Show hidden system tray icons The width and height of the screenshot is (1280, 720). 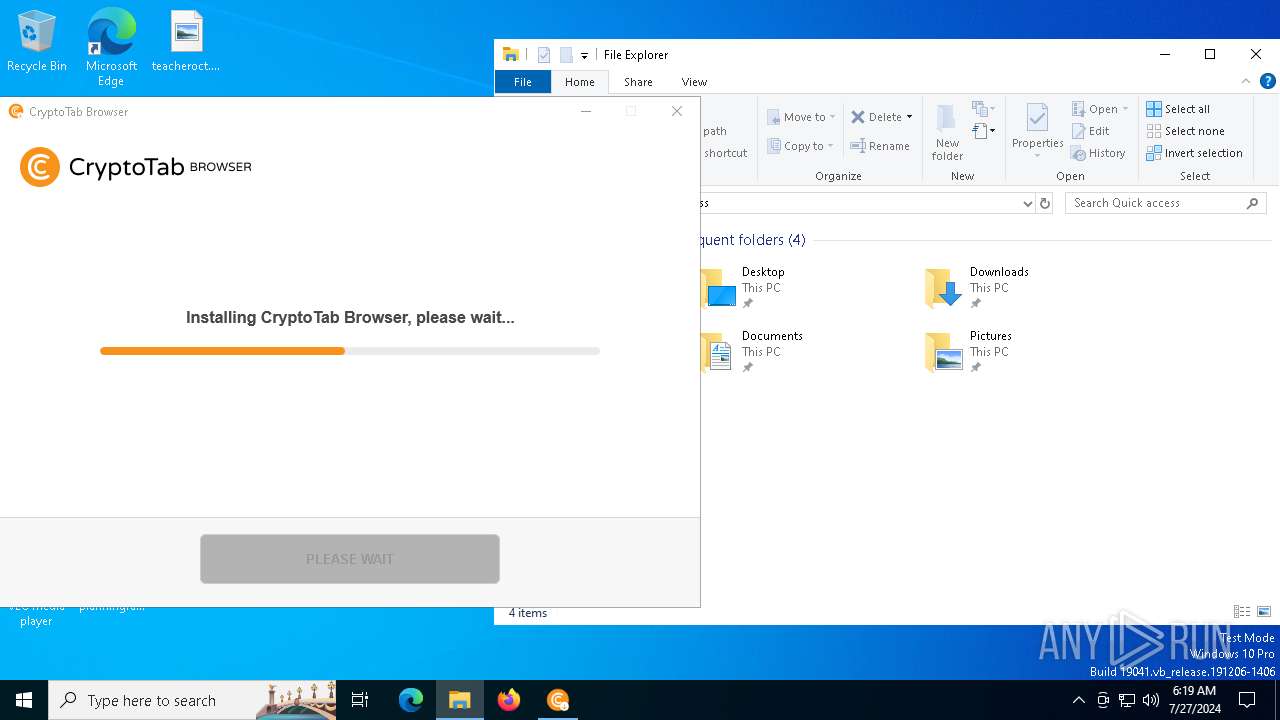[x=1078, y=700]
